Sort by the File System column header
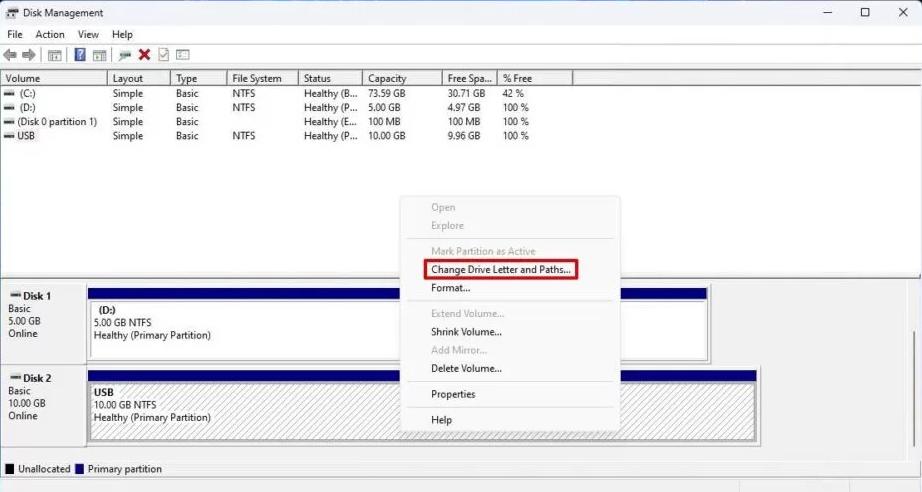Screen dimensions: 922x492 [x=263, y=78]
